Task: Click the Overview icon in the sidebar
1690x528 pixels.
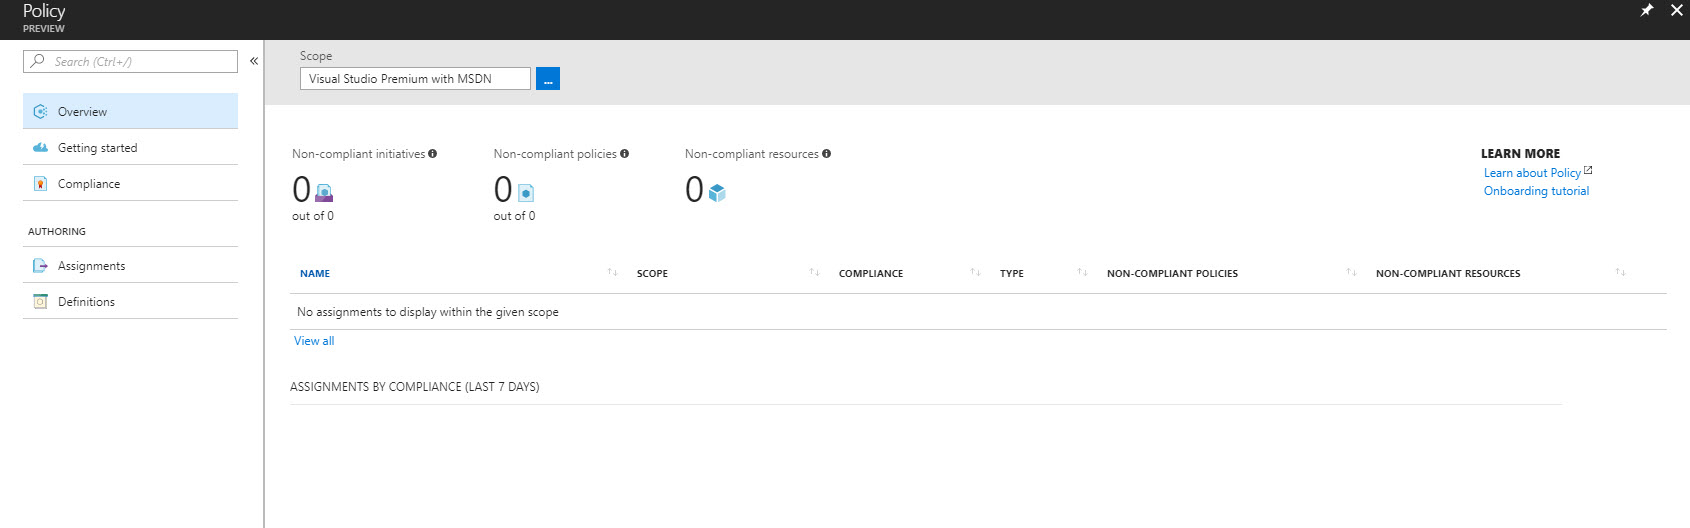Action: click(40, 112)
